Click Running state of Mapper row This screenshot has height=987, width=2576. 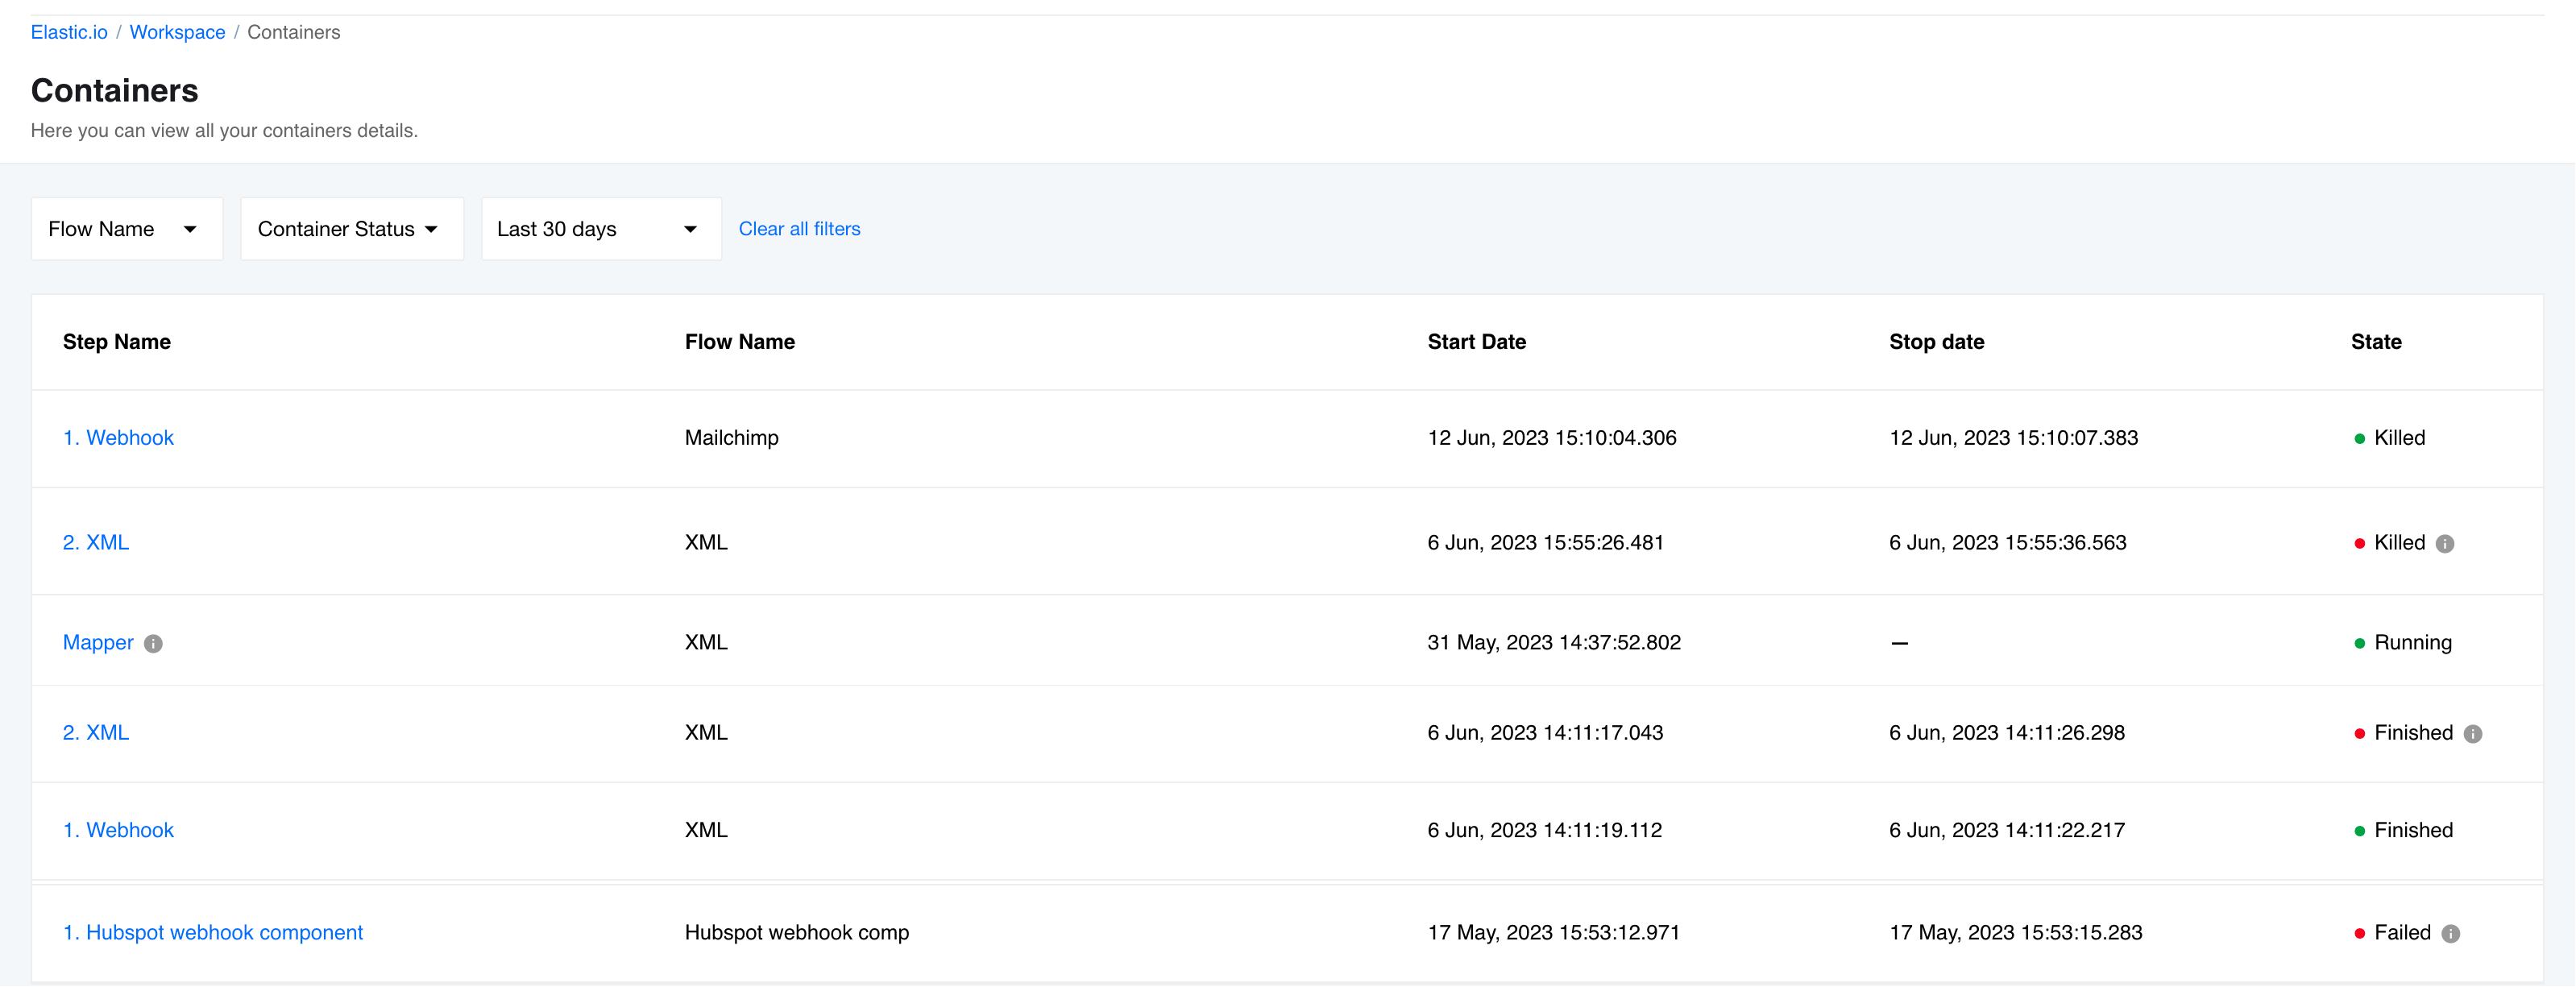point(2412,643)
